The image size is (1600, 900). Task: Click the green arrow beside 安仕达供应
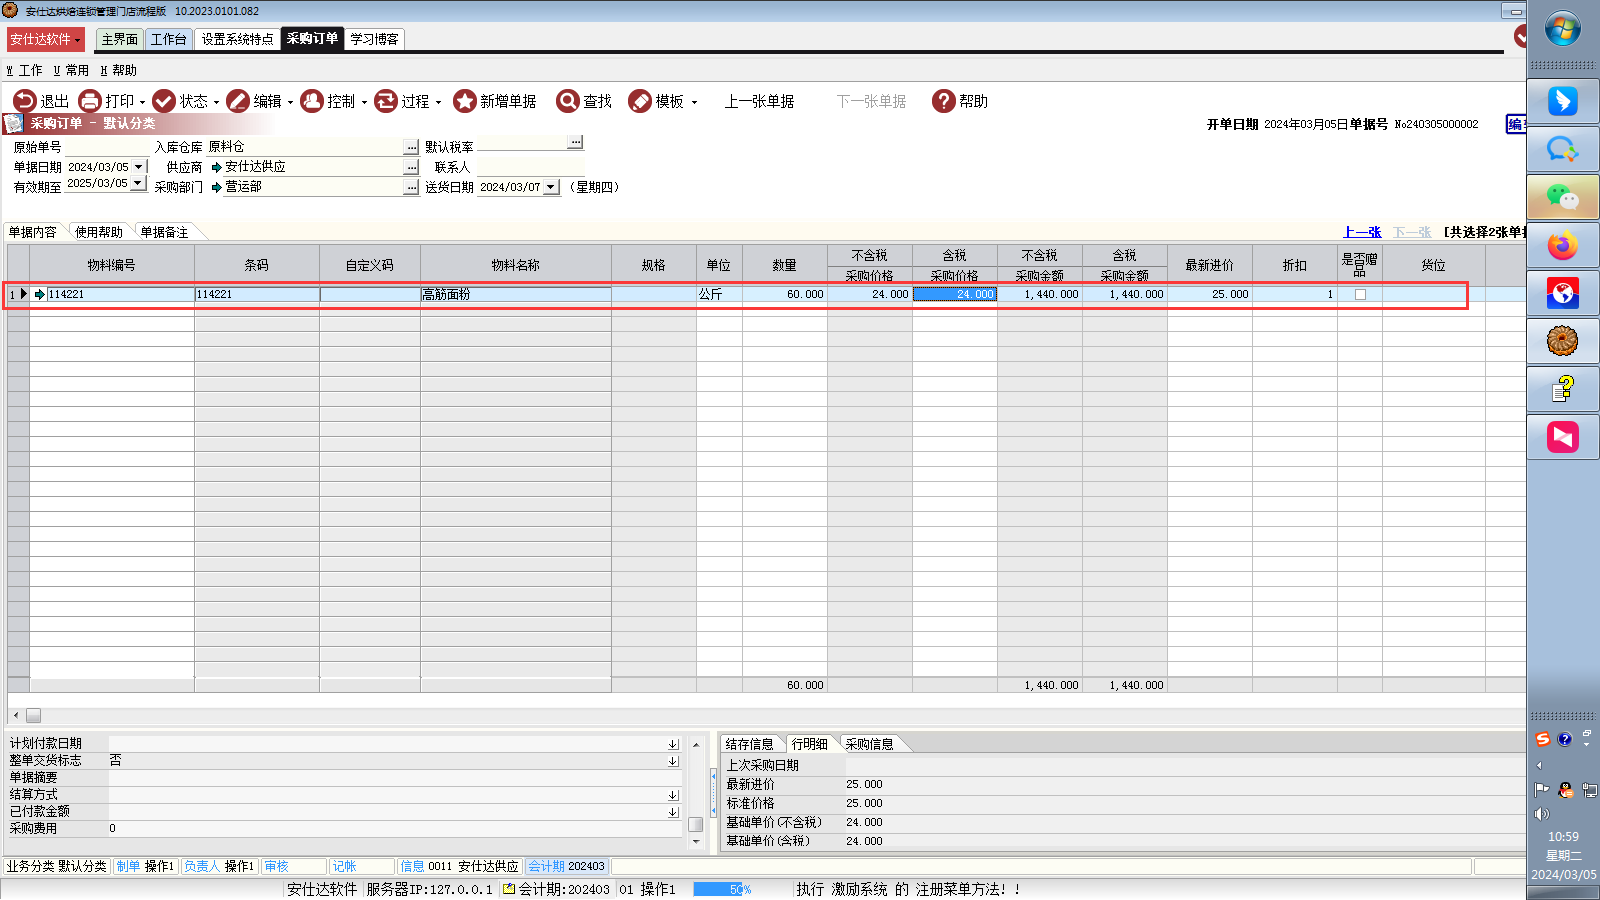[x=216, y=167]
